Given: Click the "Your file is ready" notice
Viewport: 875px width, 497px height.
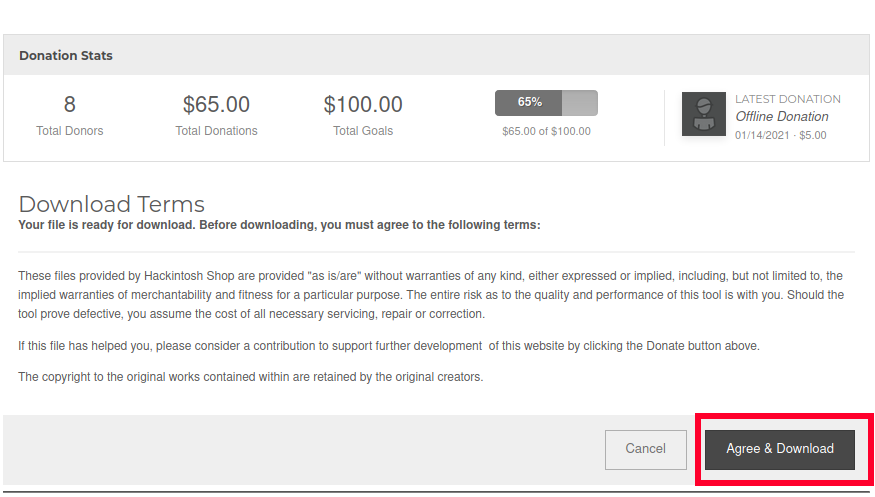Looking at the screenshot, I should tap(279, 225).
